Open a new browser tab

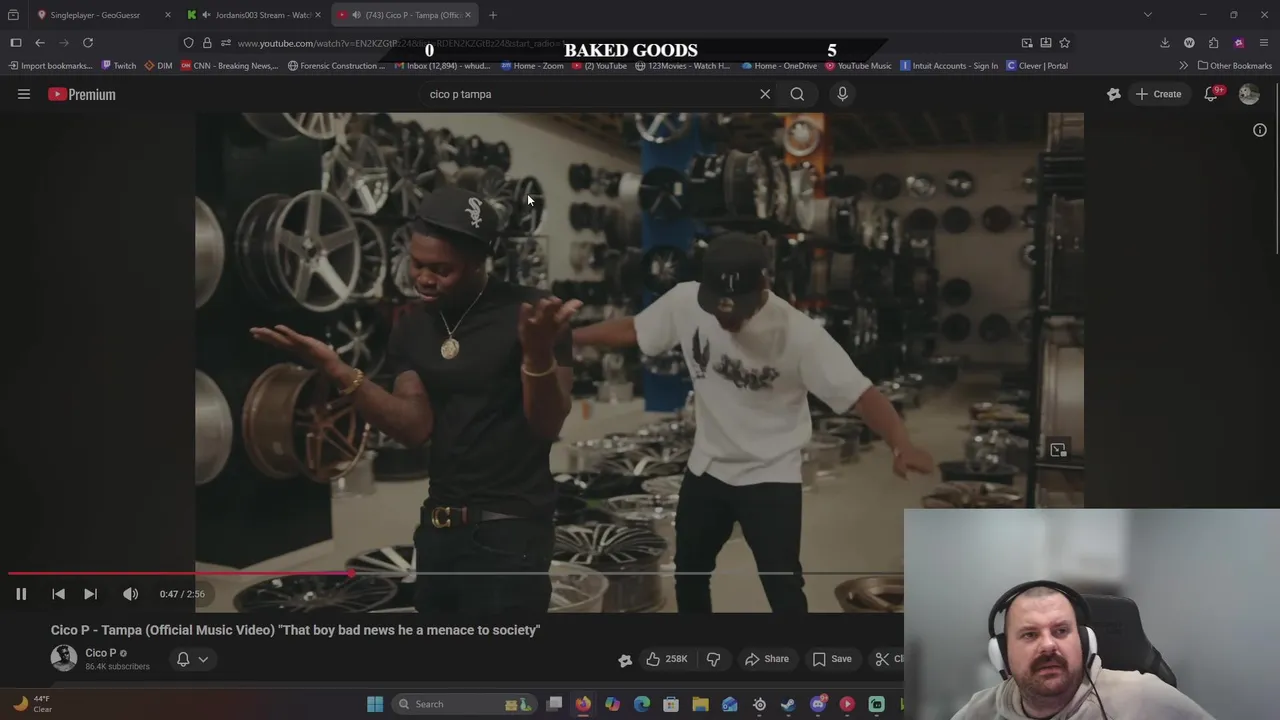pos(493,15)
